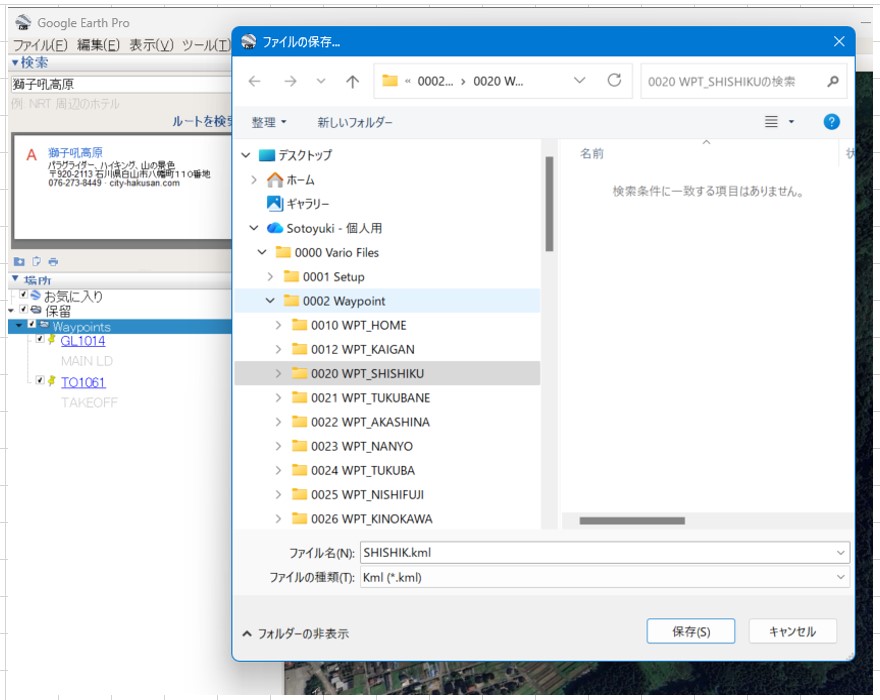Open the 整理 menu in dialog
Viewport: 880px width, 700px height.
268,122
